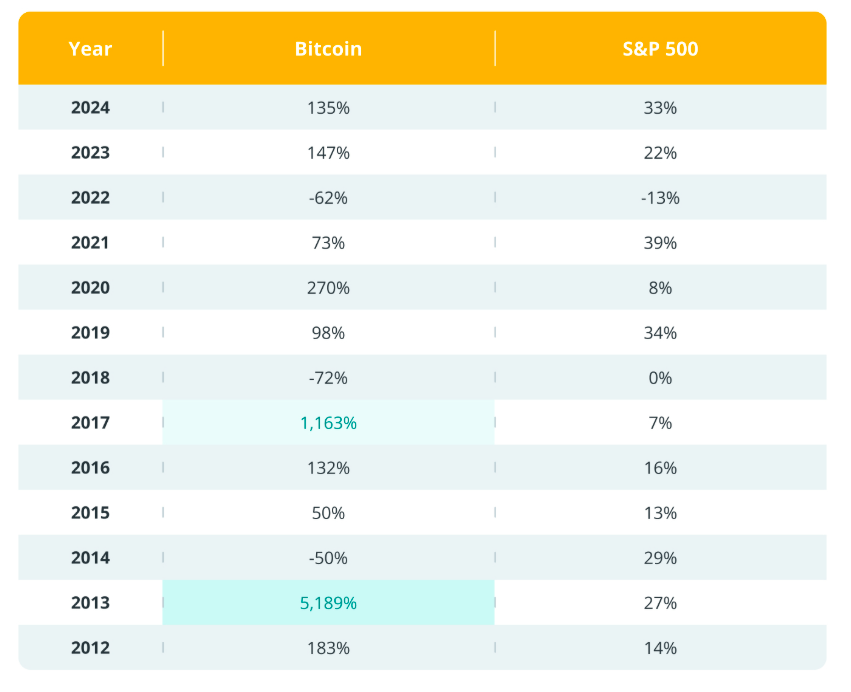Click the 2013 year row label
Screen dimensions: 851x692
90,603
